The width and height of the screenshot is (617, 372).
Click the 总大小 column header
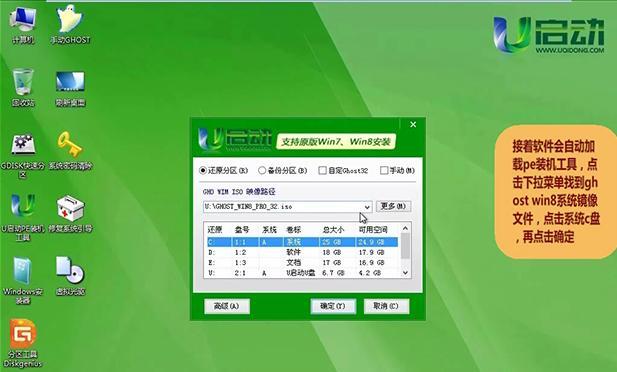pos(333,229)
